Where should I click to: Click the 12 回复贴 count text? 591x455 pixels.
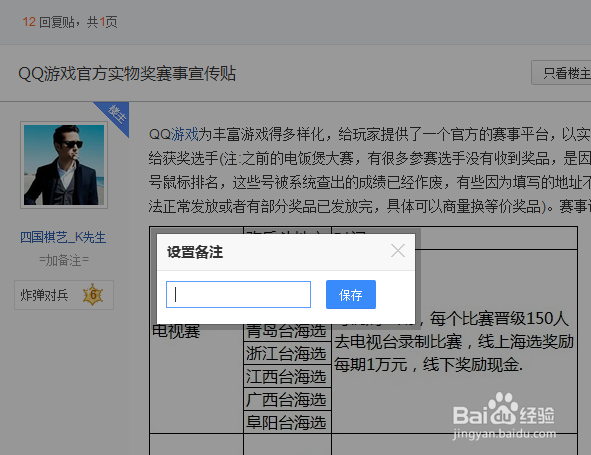(49, 22)
